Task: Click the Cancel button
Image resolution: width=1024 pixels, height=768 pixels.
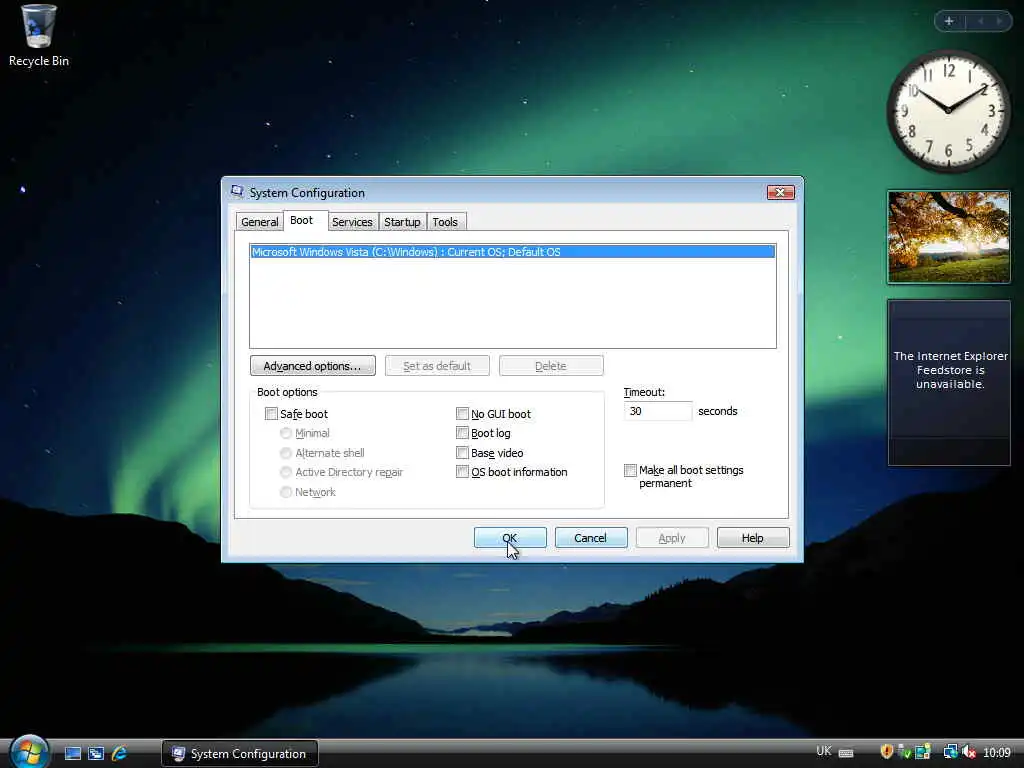Action: pos(591,537)
